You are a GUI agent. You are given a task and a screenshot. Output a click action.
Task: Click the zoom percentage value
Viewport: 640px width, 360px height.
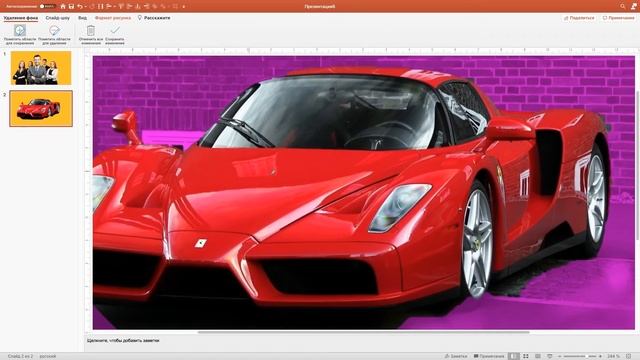[613, 356]
